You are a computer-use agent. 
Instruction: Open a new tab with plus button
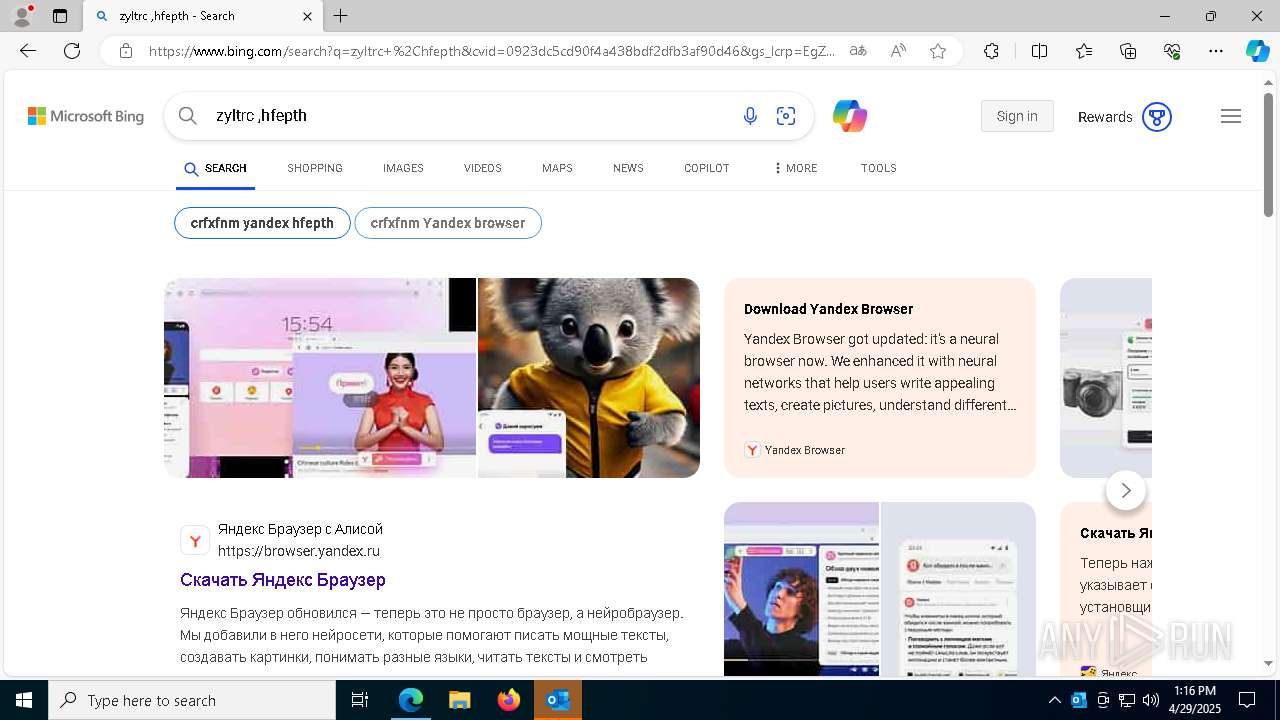click(341, 16)
